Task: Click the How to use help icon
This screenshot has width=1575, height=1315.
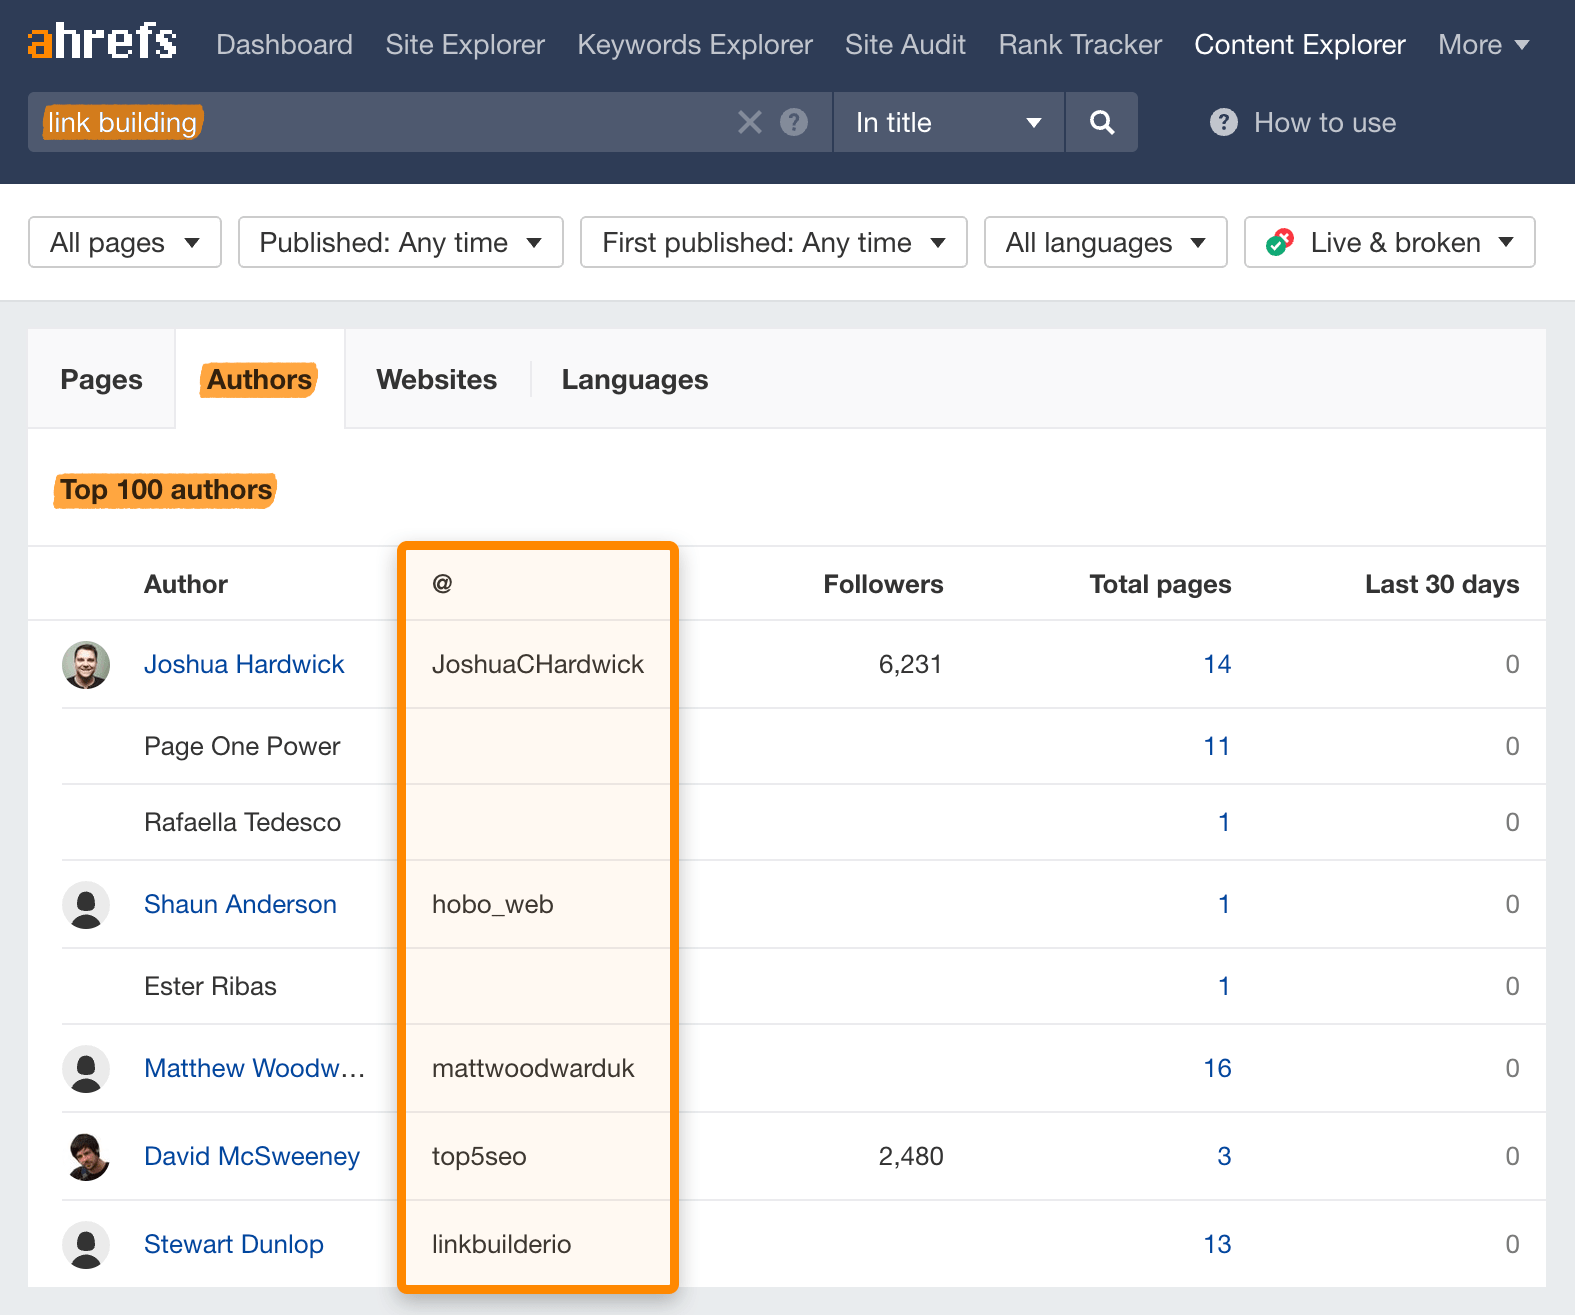Action: (x=1223, y=122)
